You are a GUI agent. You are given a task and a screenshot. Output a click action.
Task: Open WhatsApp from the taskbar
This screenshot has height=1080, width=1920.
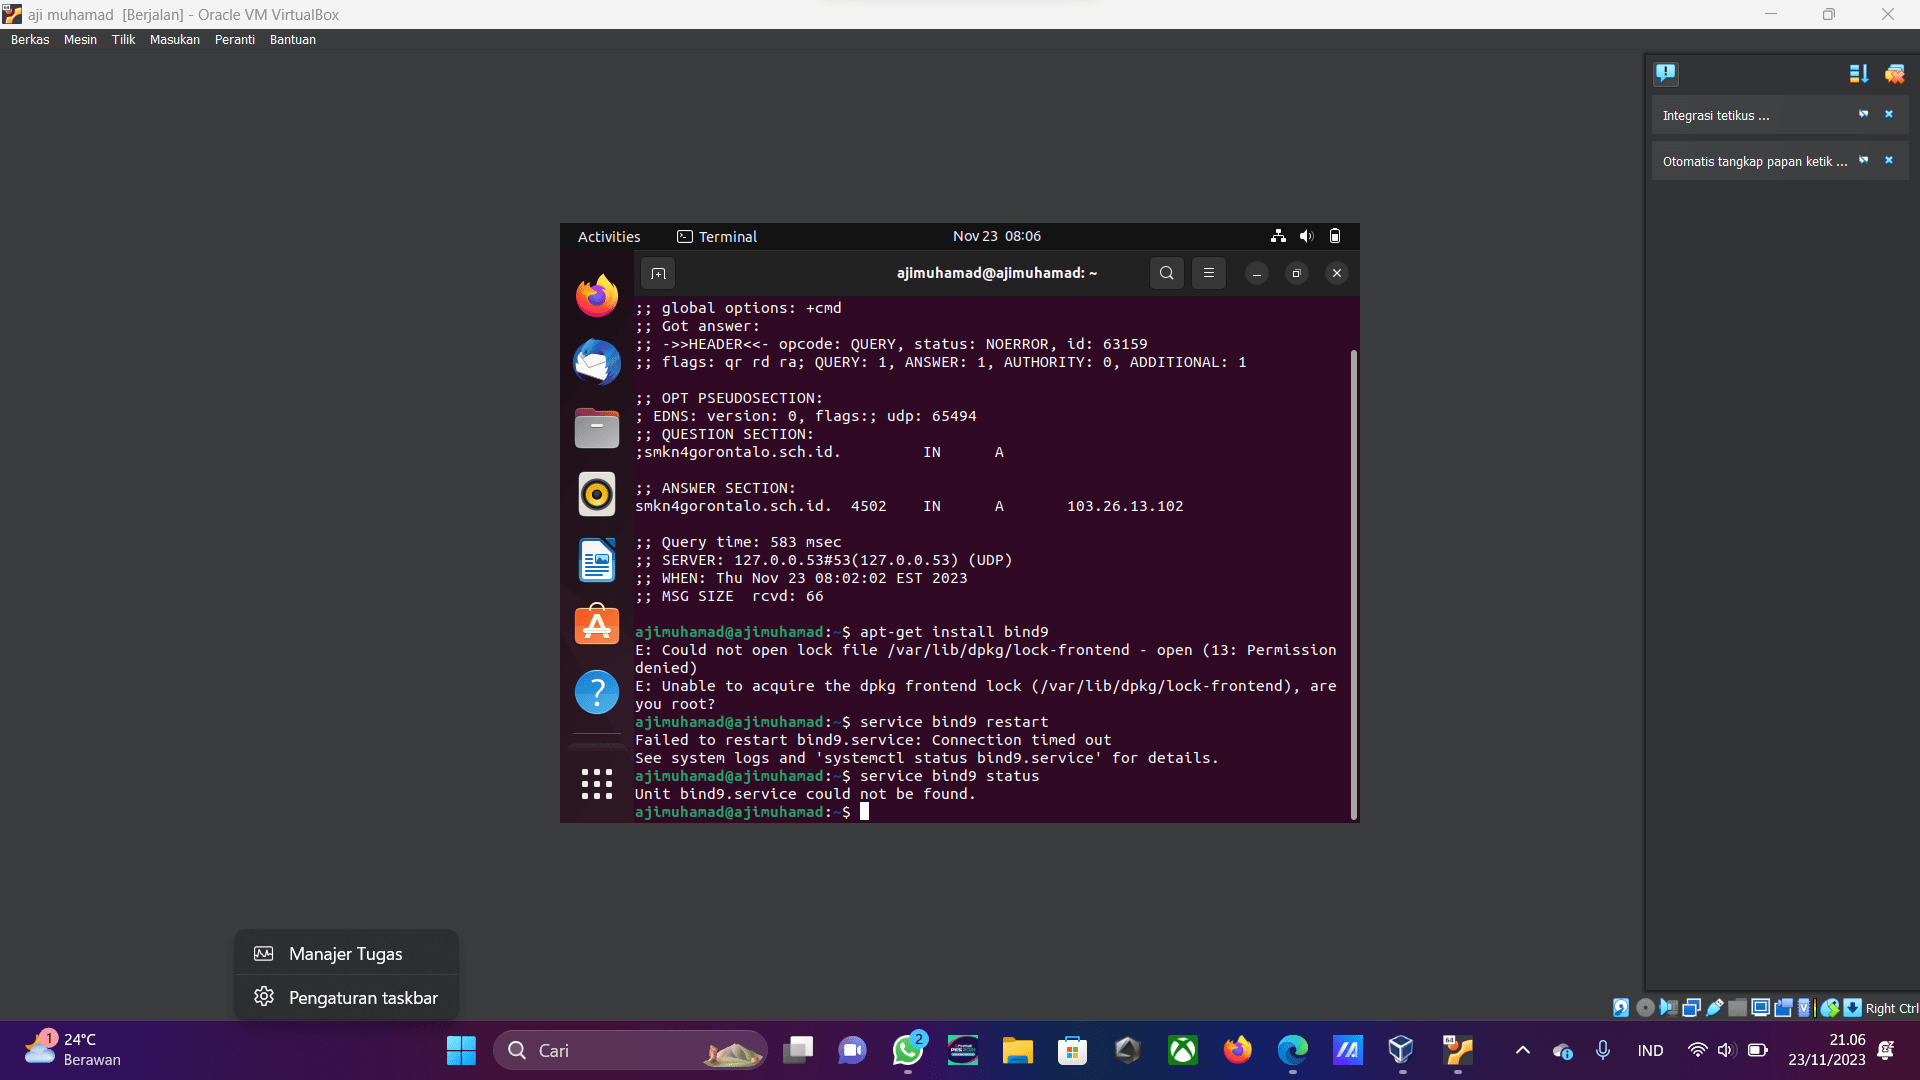(x=908, y=1051)
